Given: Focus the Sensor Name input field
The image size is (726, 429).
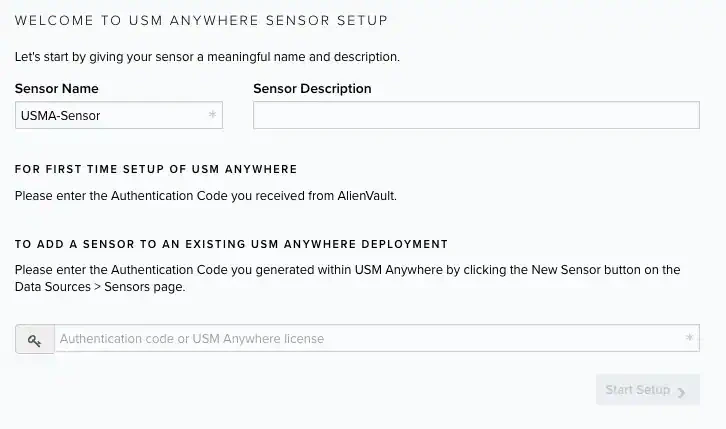Looking at the screenshot, I should tap(110, 116).
